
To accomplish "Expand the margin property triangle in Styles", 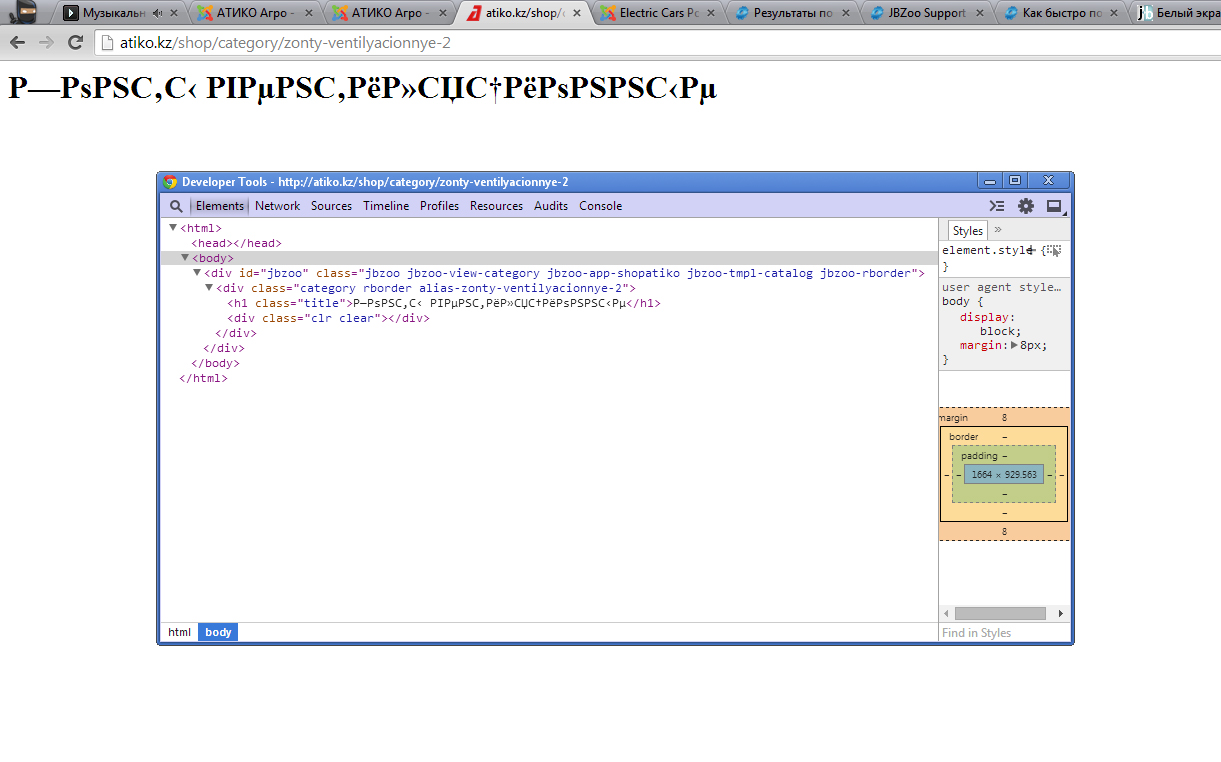I will pos(1014,345).
